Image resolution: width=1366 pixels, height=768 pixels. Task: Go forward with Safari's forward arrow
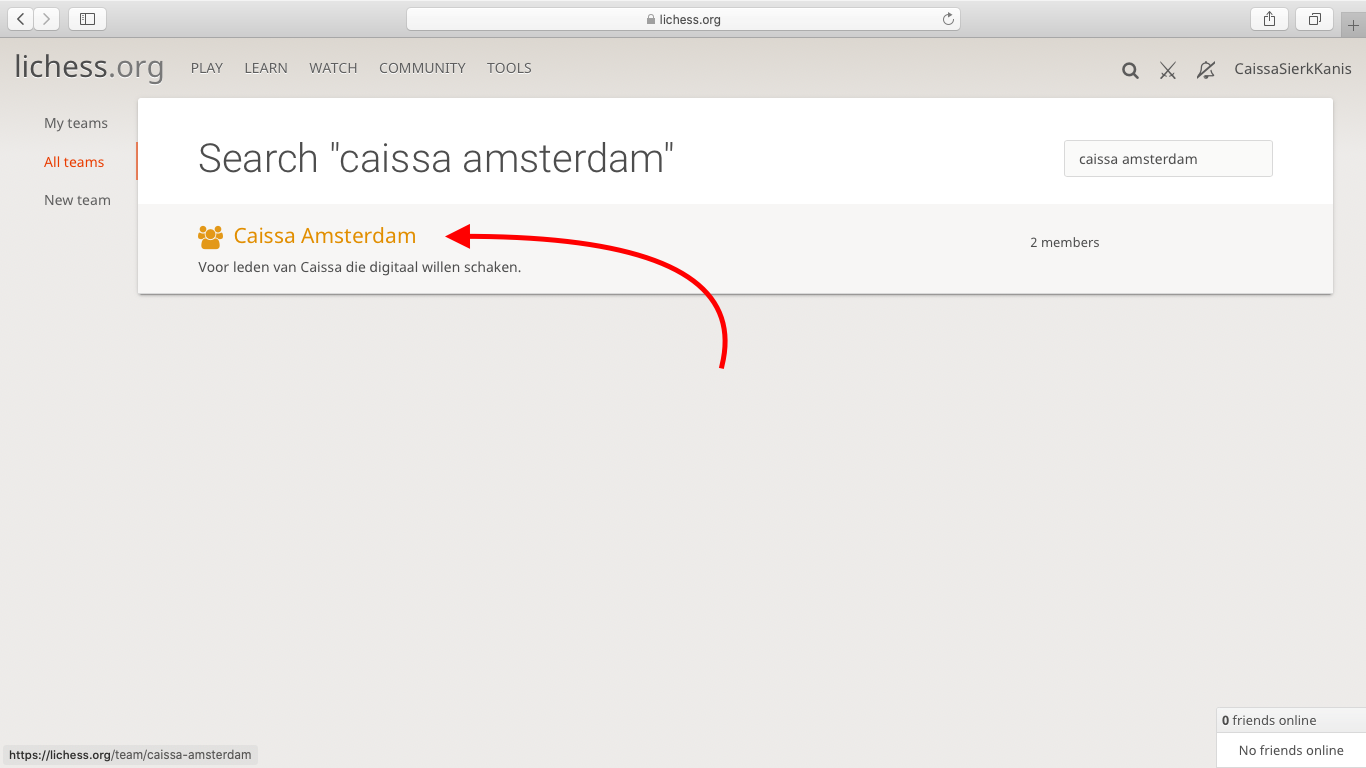47,18
